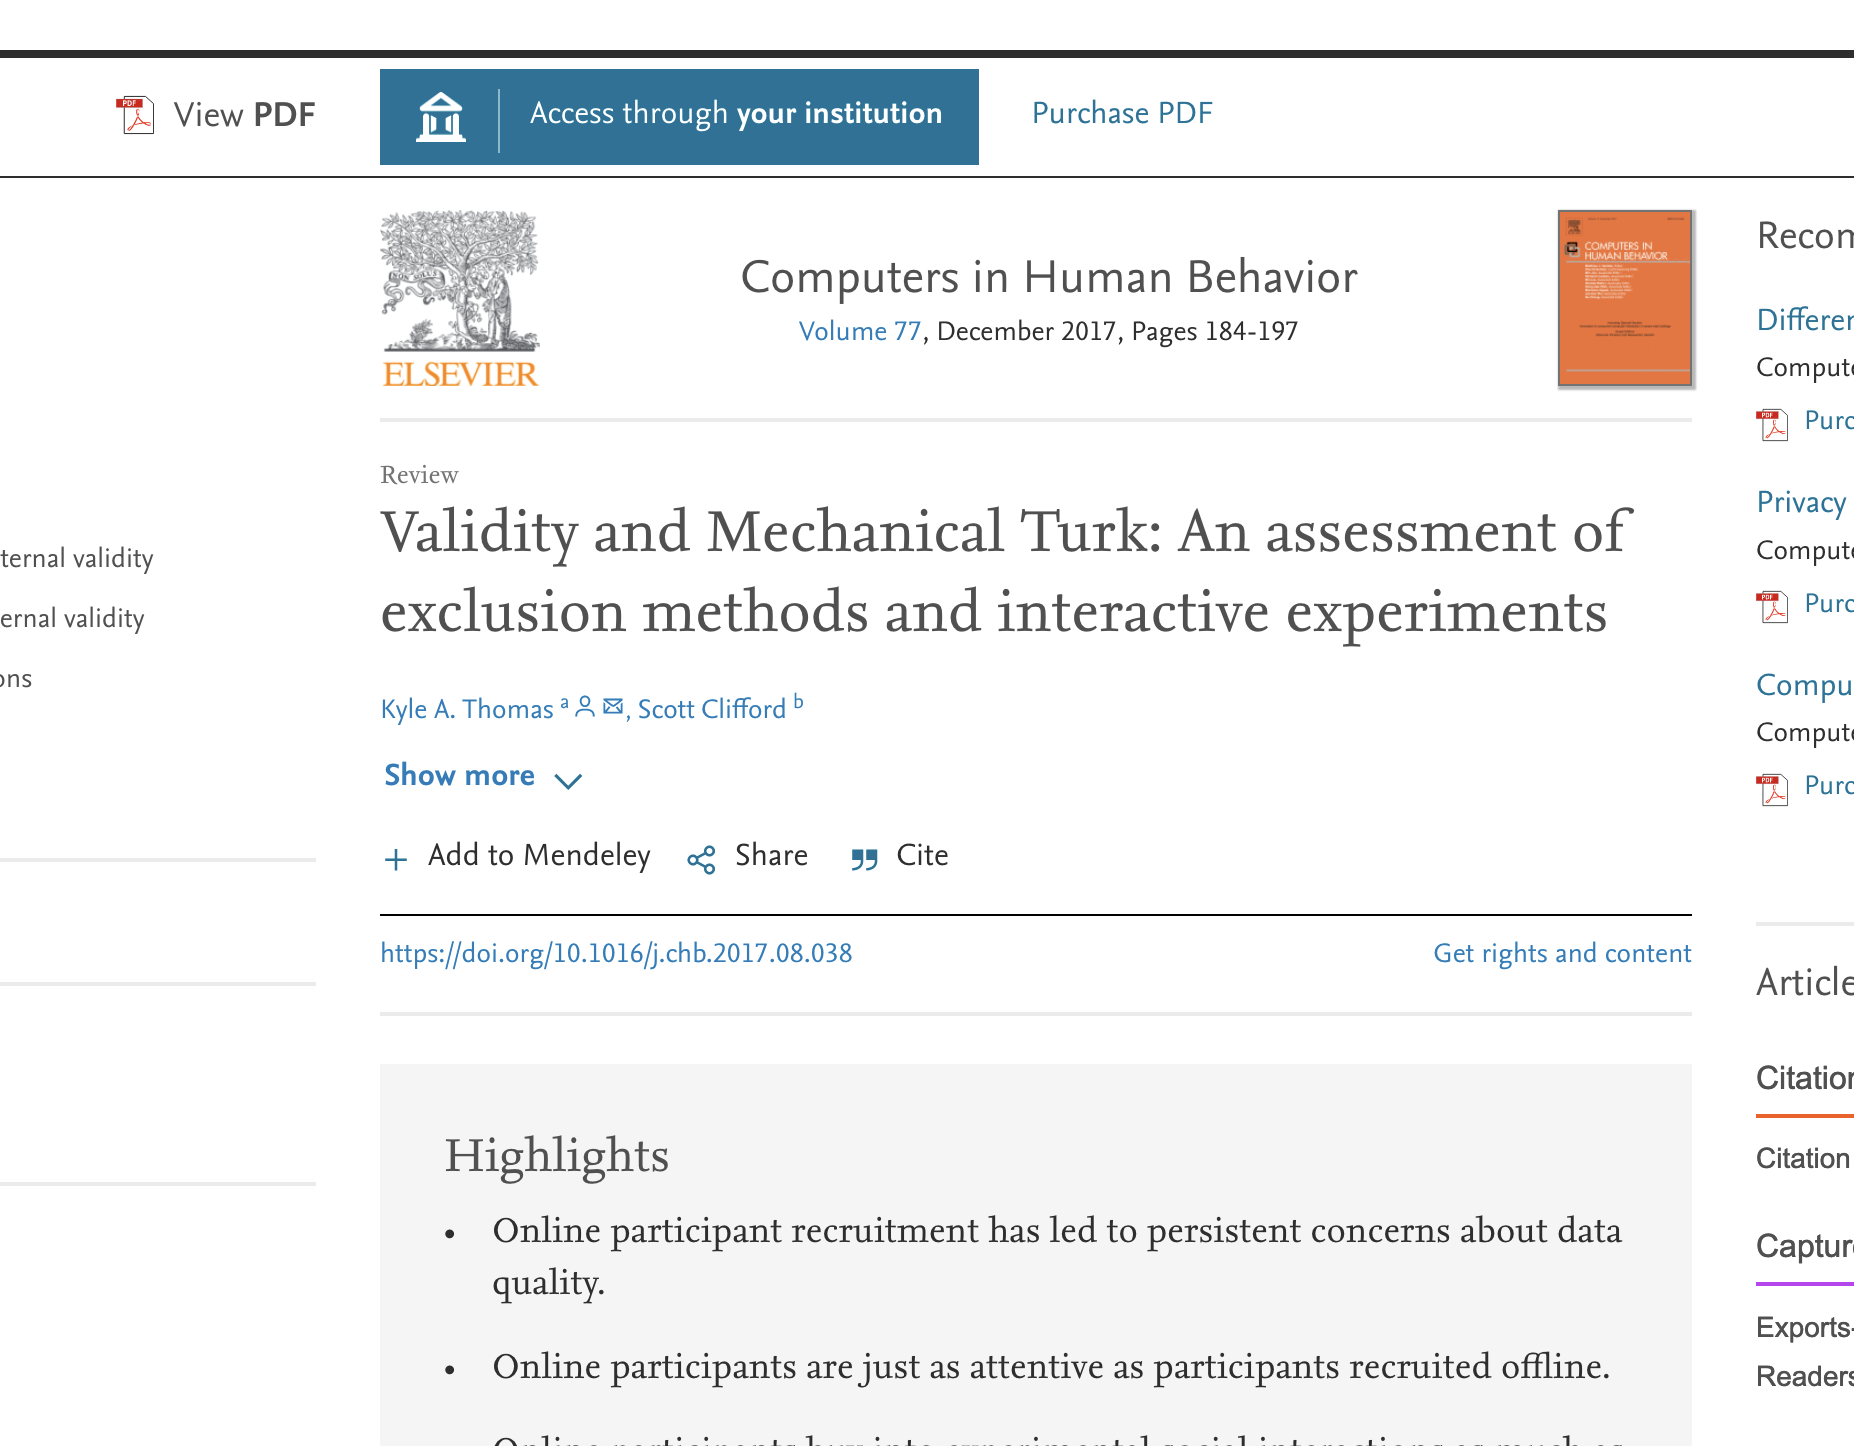Click the plus icon for Add to Mendeley
Viewport: 1854px width, 1446px height.
(x=396, y=859)
